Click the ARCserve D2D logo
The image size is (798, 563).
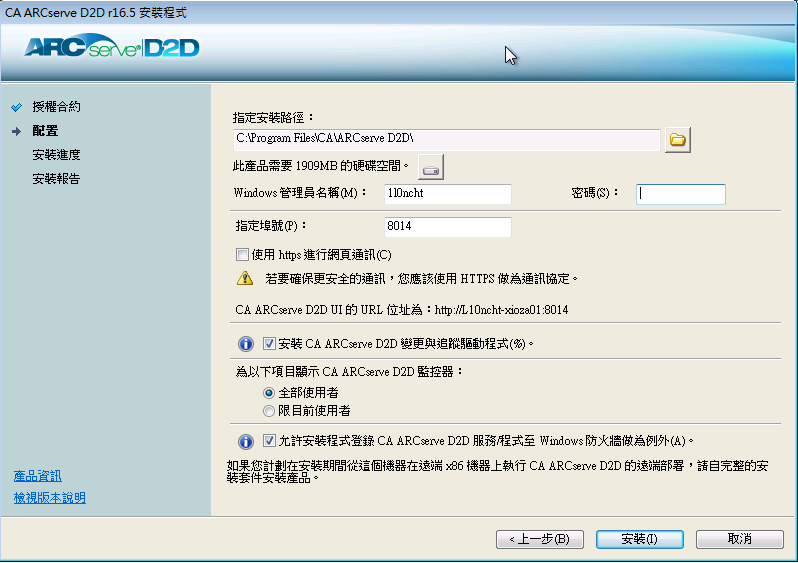[x=111, y=47]
